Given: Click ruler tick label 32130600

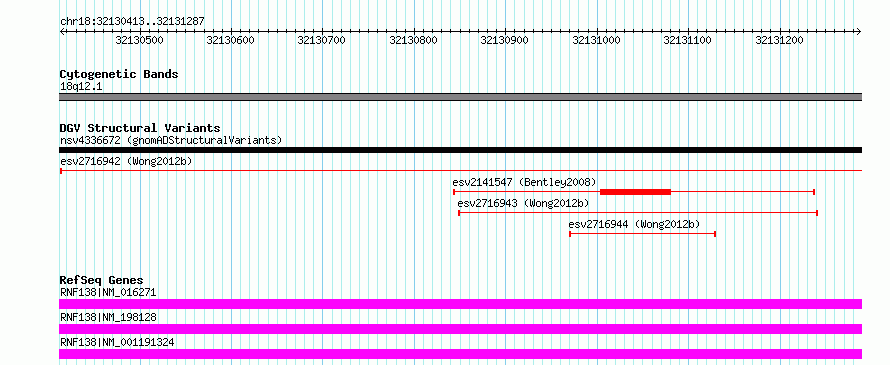Looking at the screenshot, I should (231, 40).
